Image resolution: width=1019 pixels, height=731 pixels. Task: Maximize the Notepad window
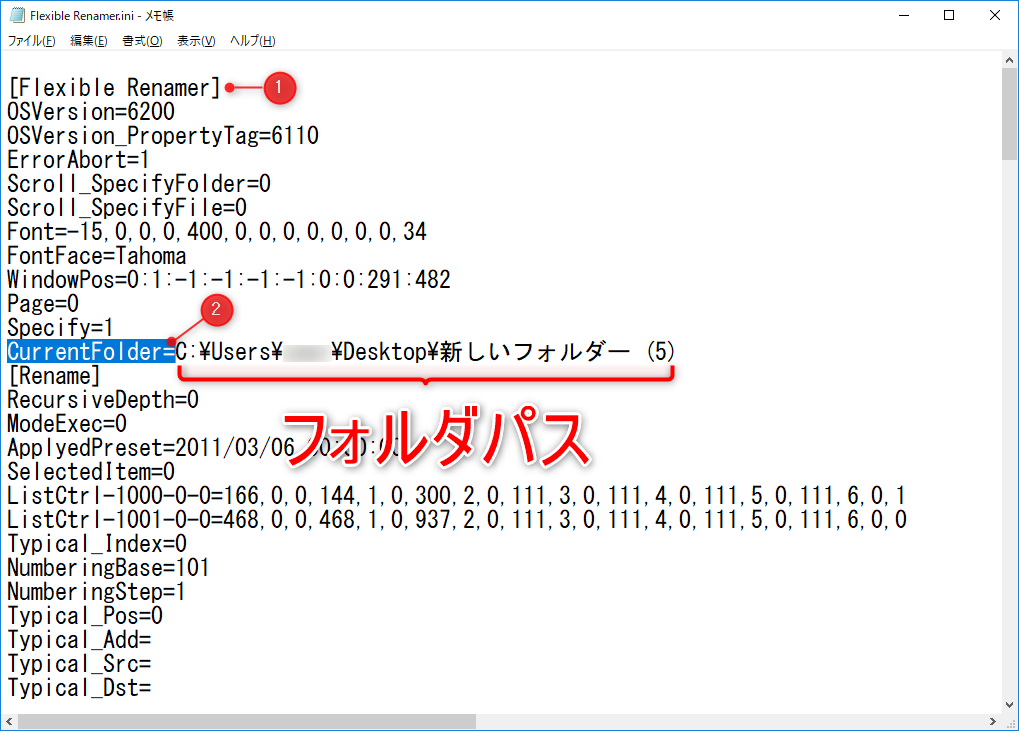pos(949,15)
